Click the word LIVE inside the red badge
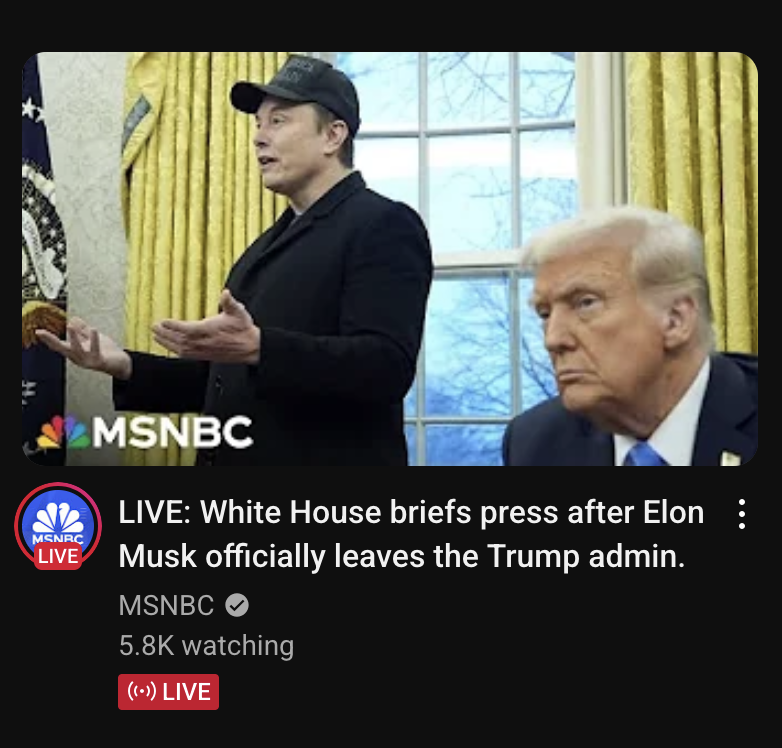The width and height of the screenshot is (782, 748). tap(186, 692)
